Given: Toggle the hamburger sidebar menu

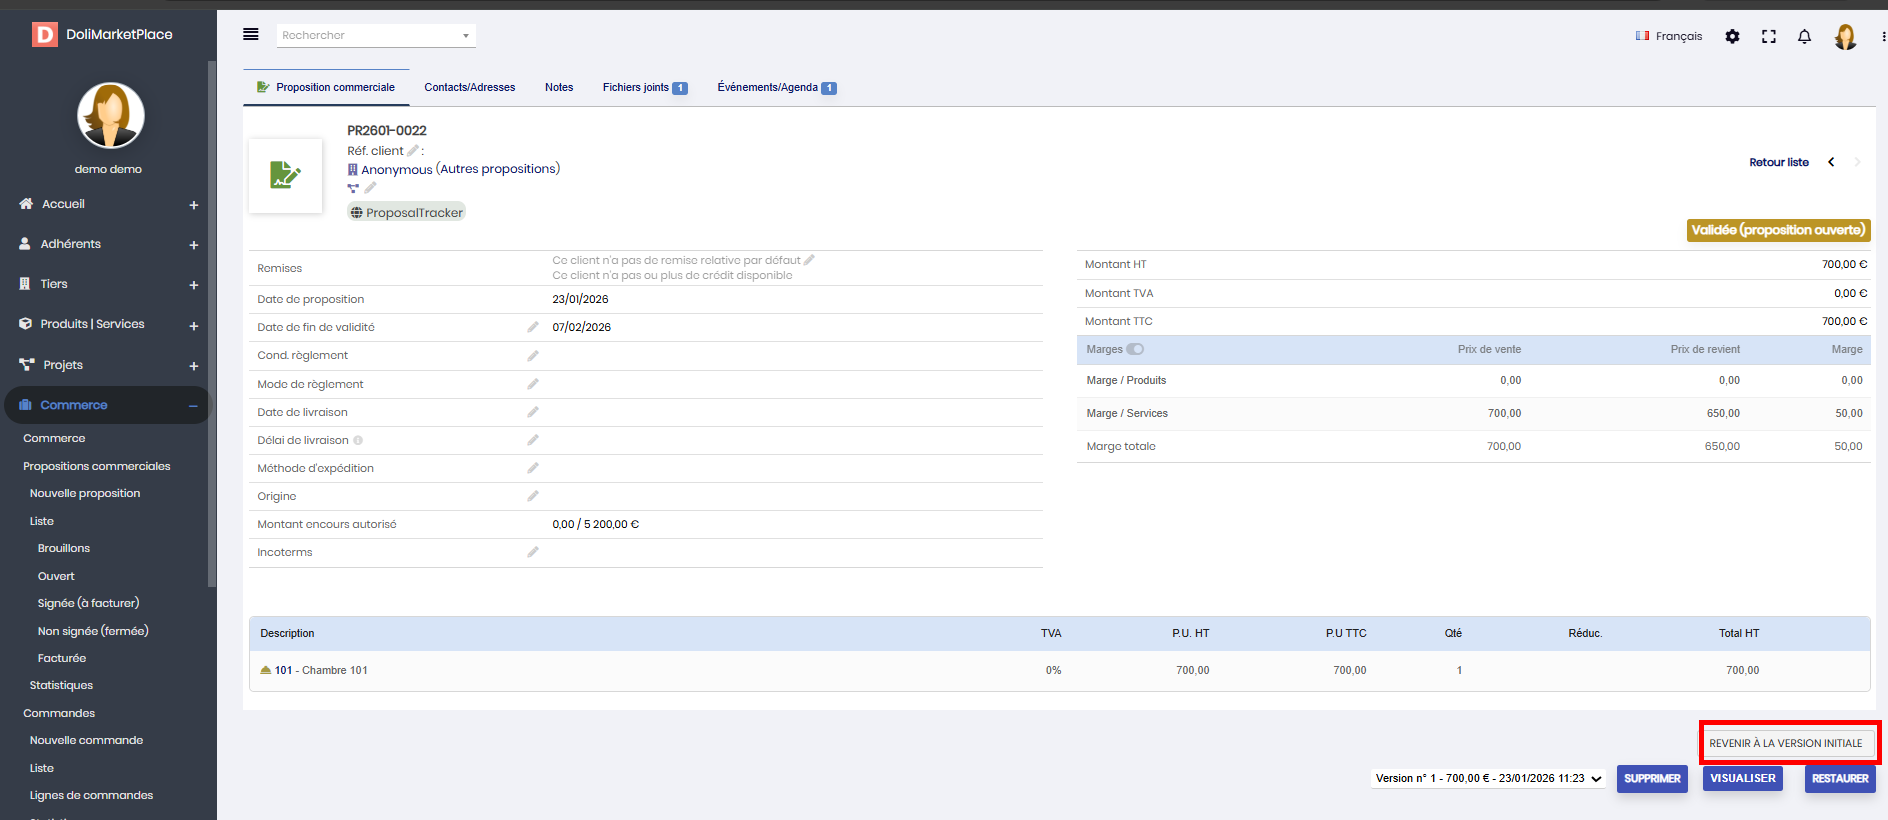Looking at the screenshot, I should click(x=251, y=35).
